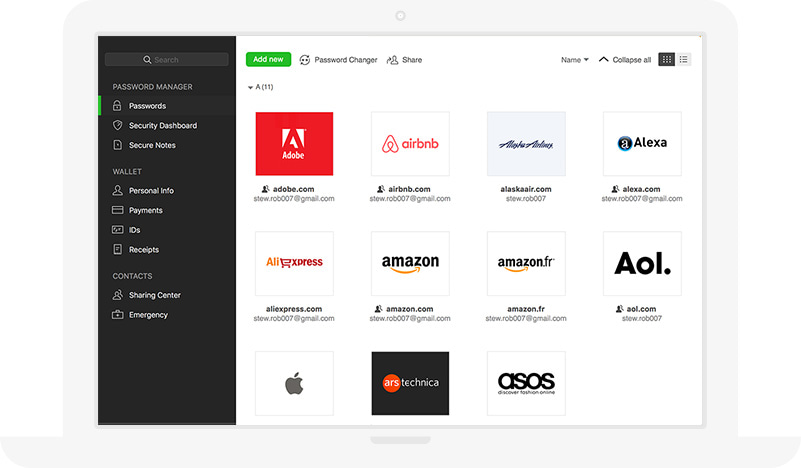Click the Personal Info person icon
The height and width of the screenshot is (468, 801).
point(117,191)
